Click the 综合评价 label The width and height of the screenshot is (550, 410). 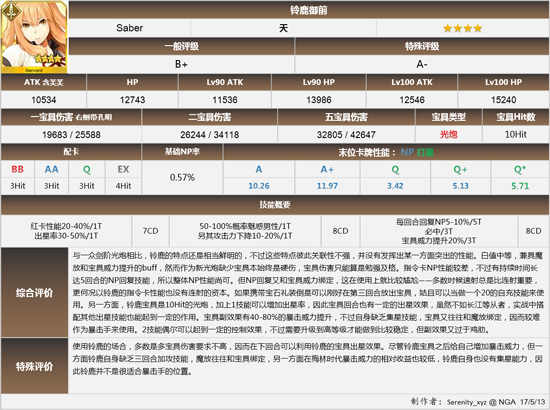coord(34,293)
